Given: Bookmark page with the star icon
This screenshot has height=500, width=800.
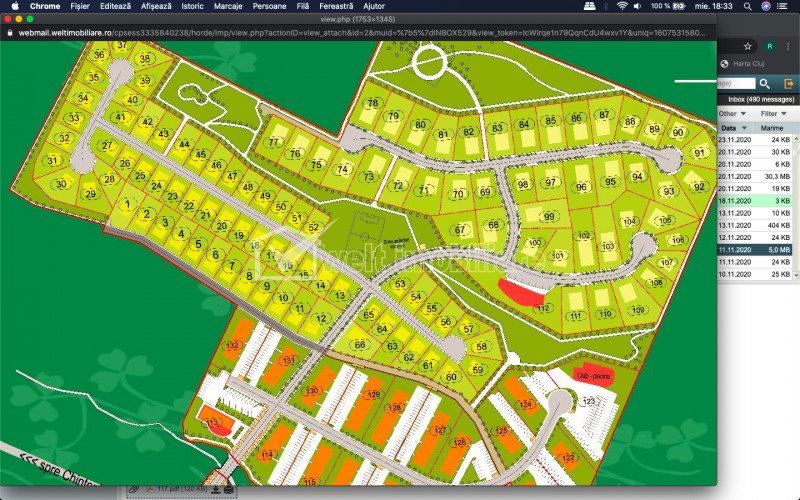Looking at the screenshot, I should 745,46.
